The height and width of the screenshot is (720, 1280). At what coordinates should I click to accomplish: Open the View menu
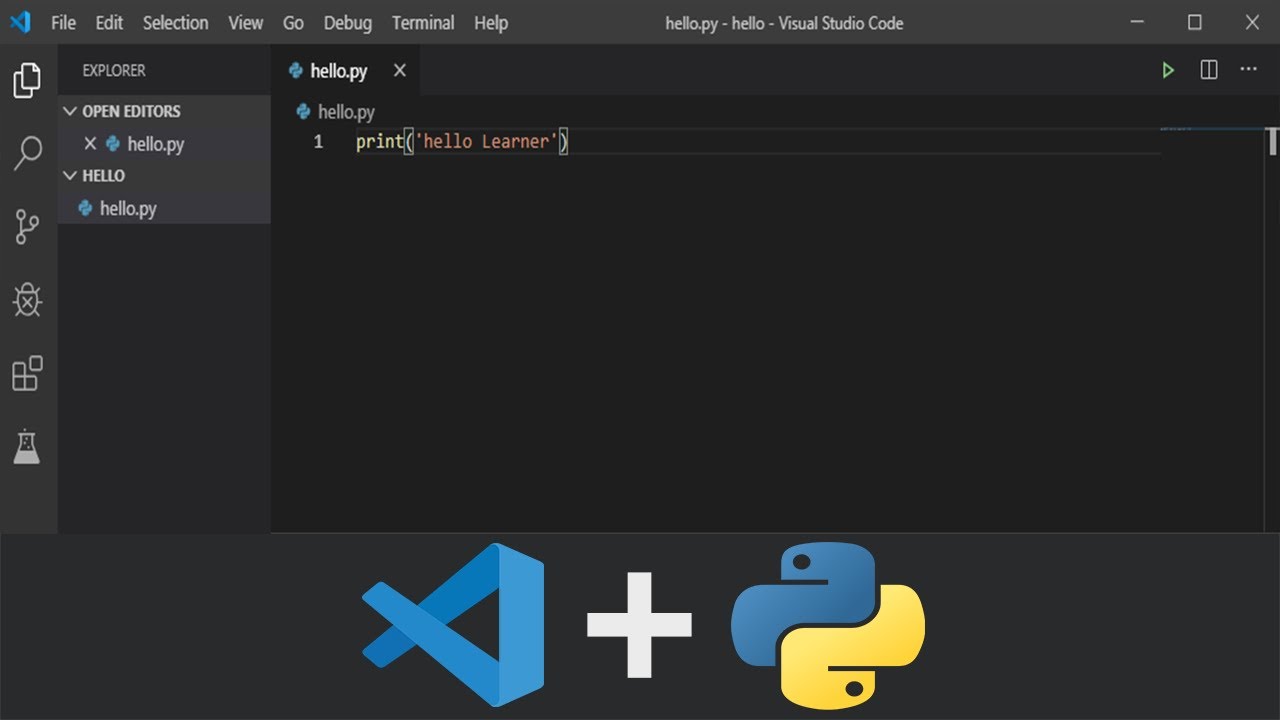245,22
